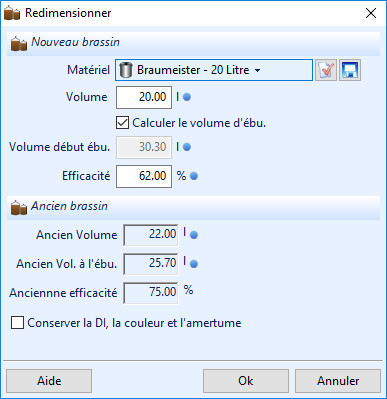Click the dropdown arrow after 20 Litre
The height and width of the screenshot is (399, 387).
tap(257, 71)
